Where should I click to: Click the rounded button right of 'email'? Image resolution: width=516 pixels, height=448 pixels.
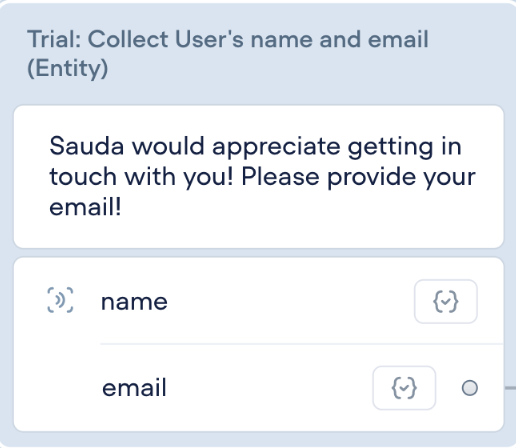(x=404, y=388)
